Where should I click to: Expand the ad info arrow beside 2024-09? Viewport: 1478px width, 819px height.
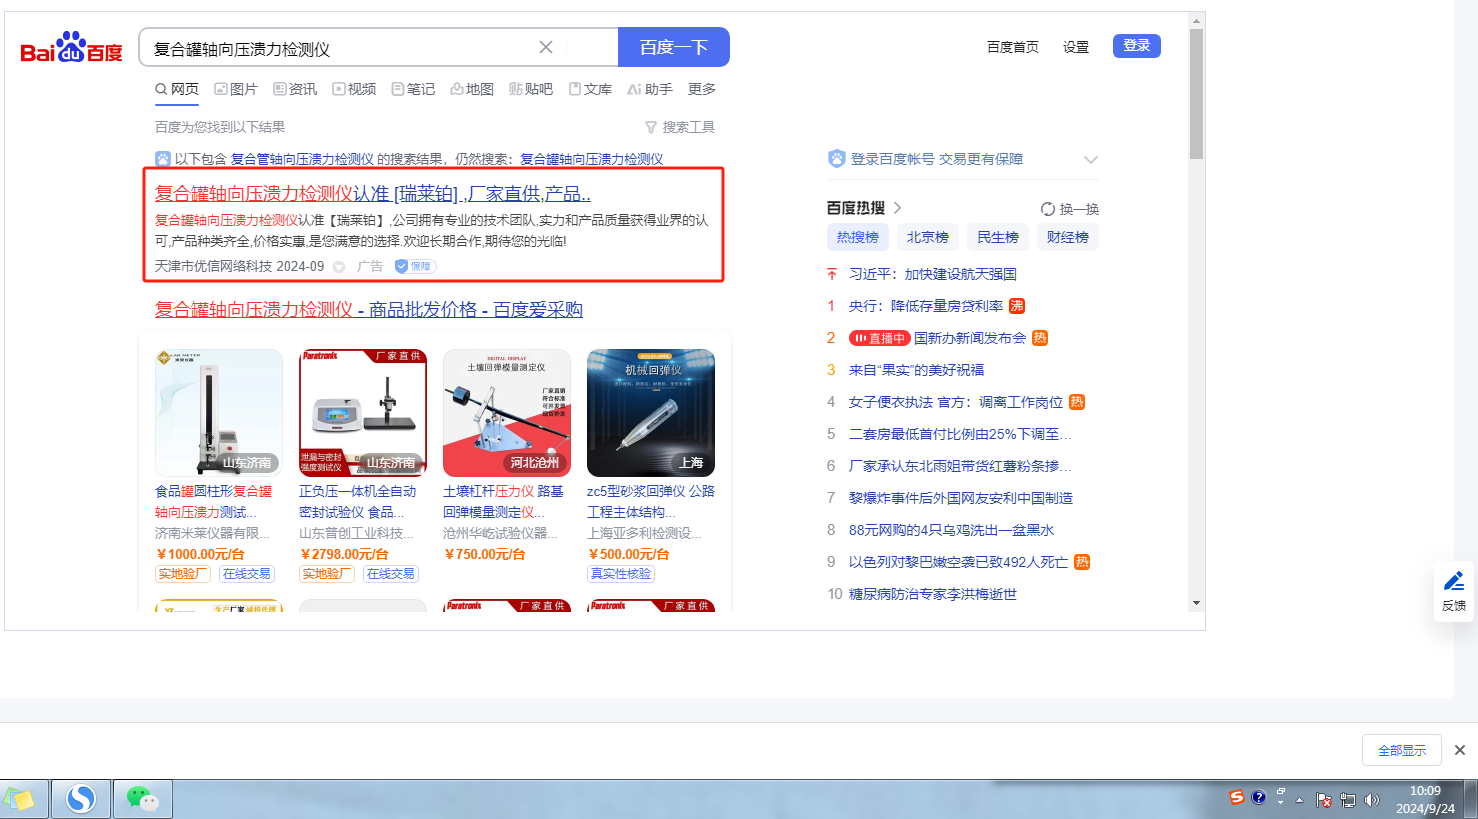(x=339, y=267)
